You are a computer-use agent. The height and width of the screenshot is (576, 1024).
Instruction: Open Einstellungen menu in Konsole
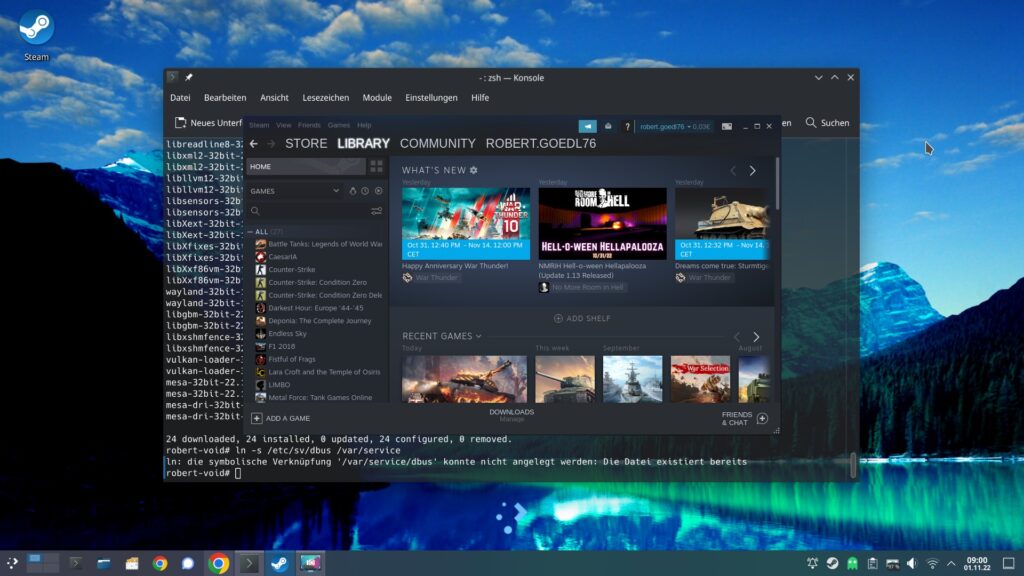click(432, 98)
